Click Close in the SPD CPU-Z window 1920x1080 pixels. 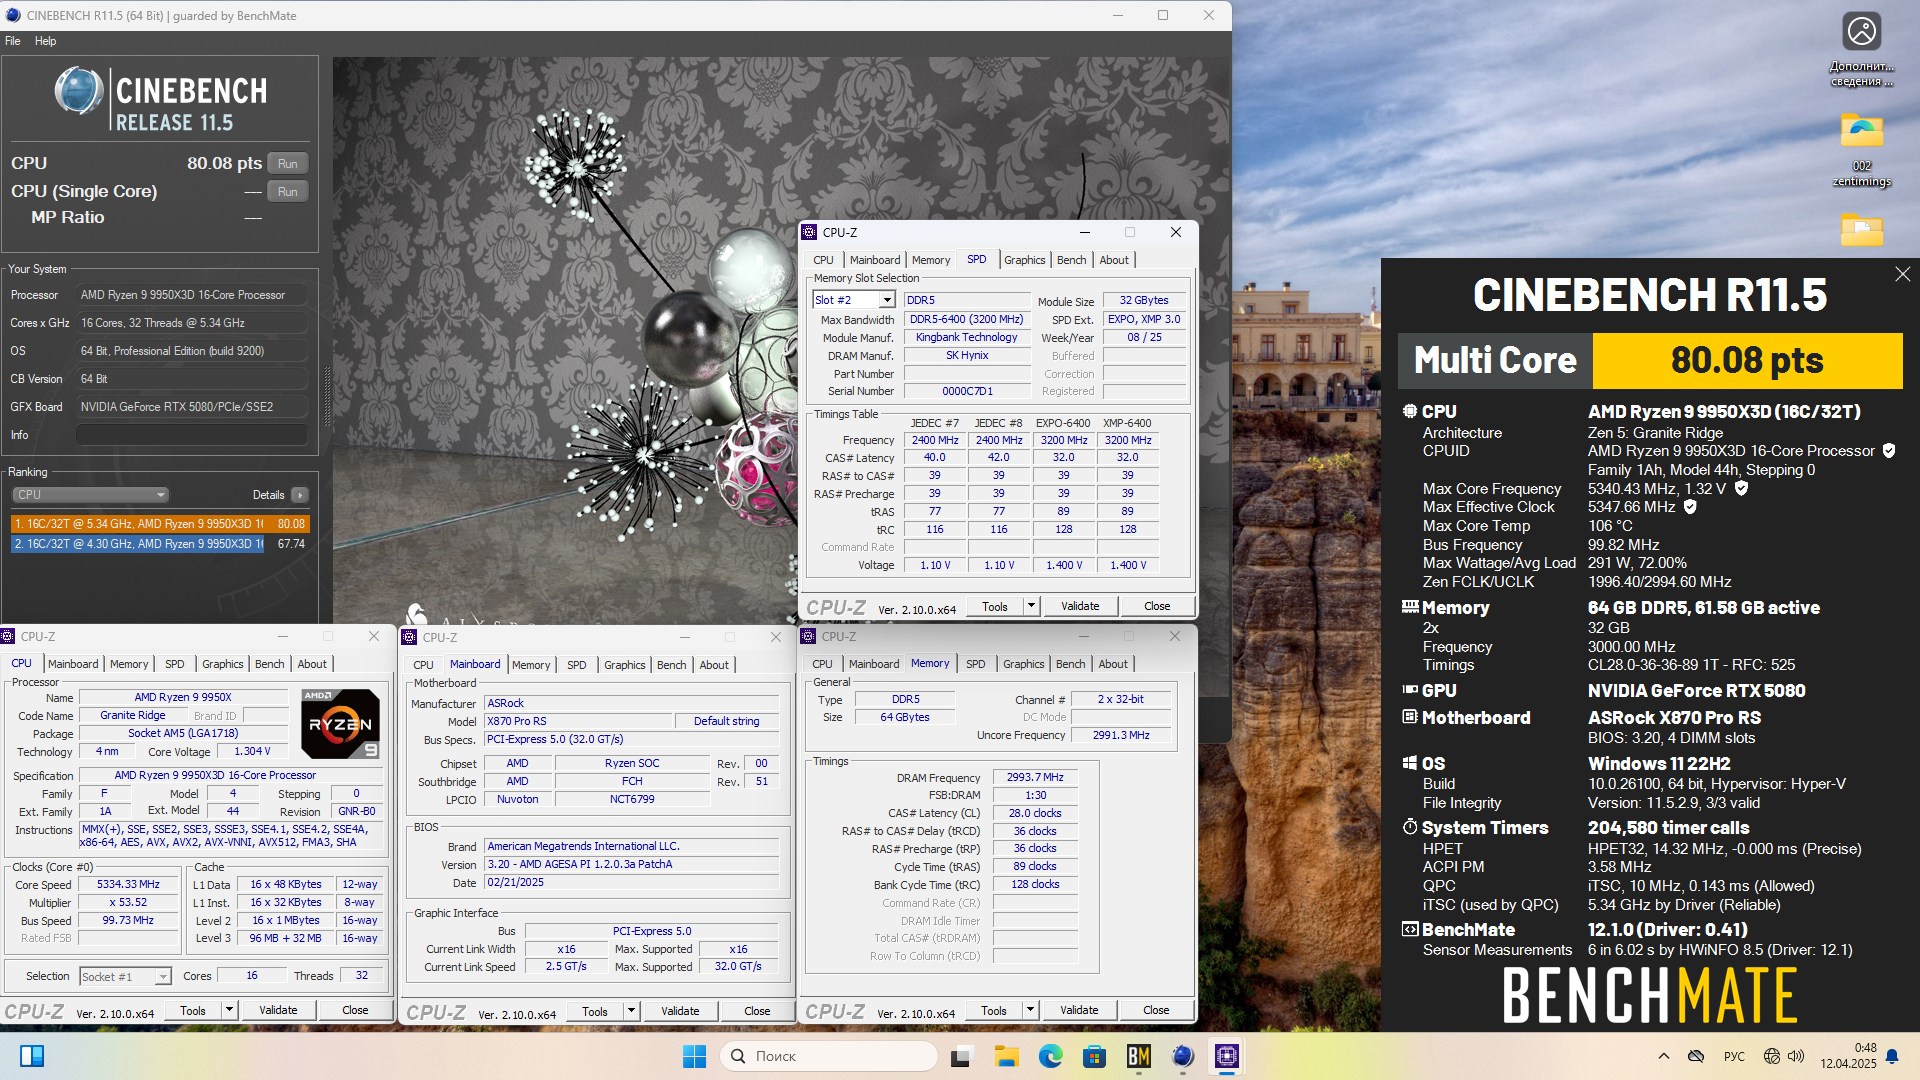point(1157,606)
